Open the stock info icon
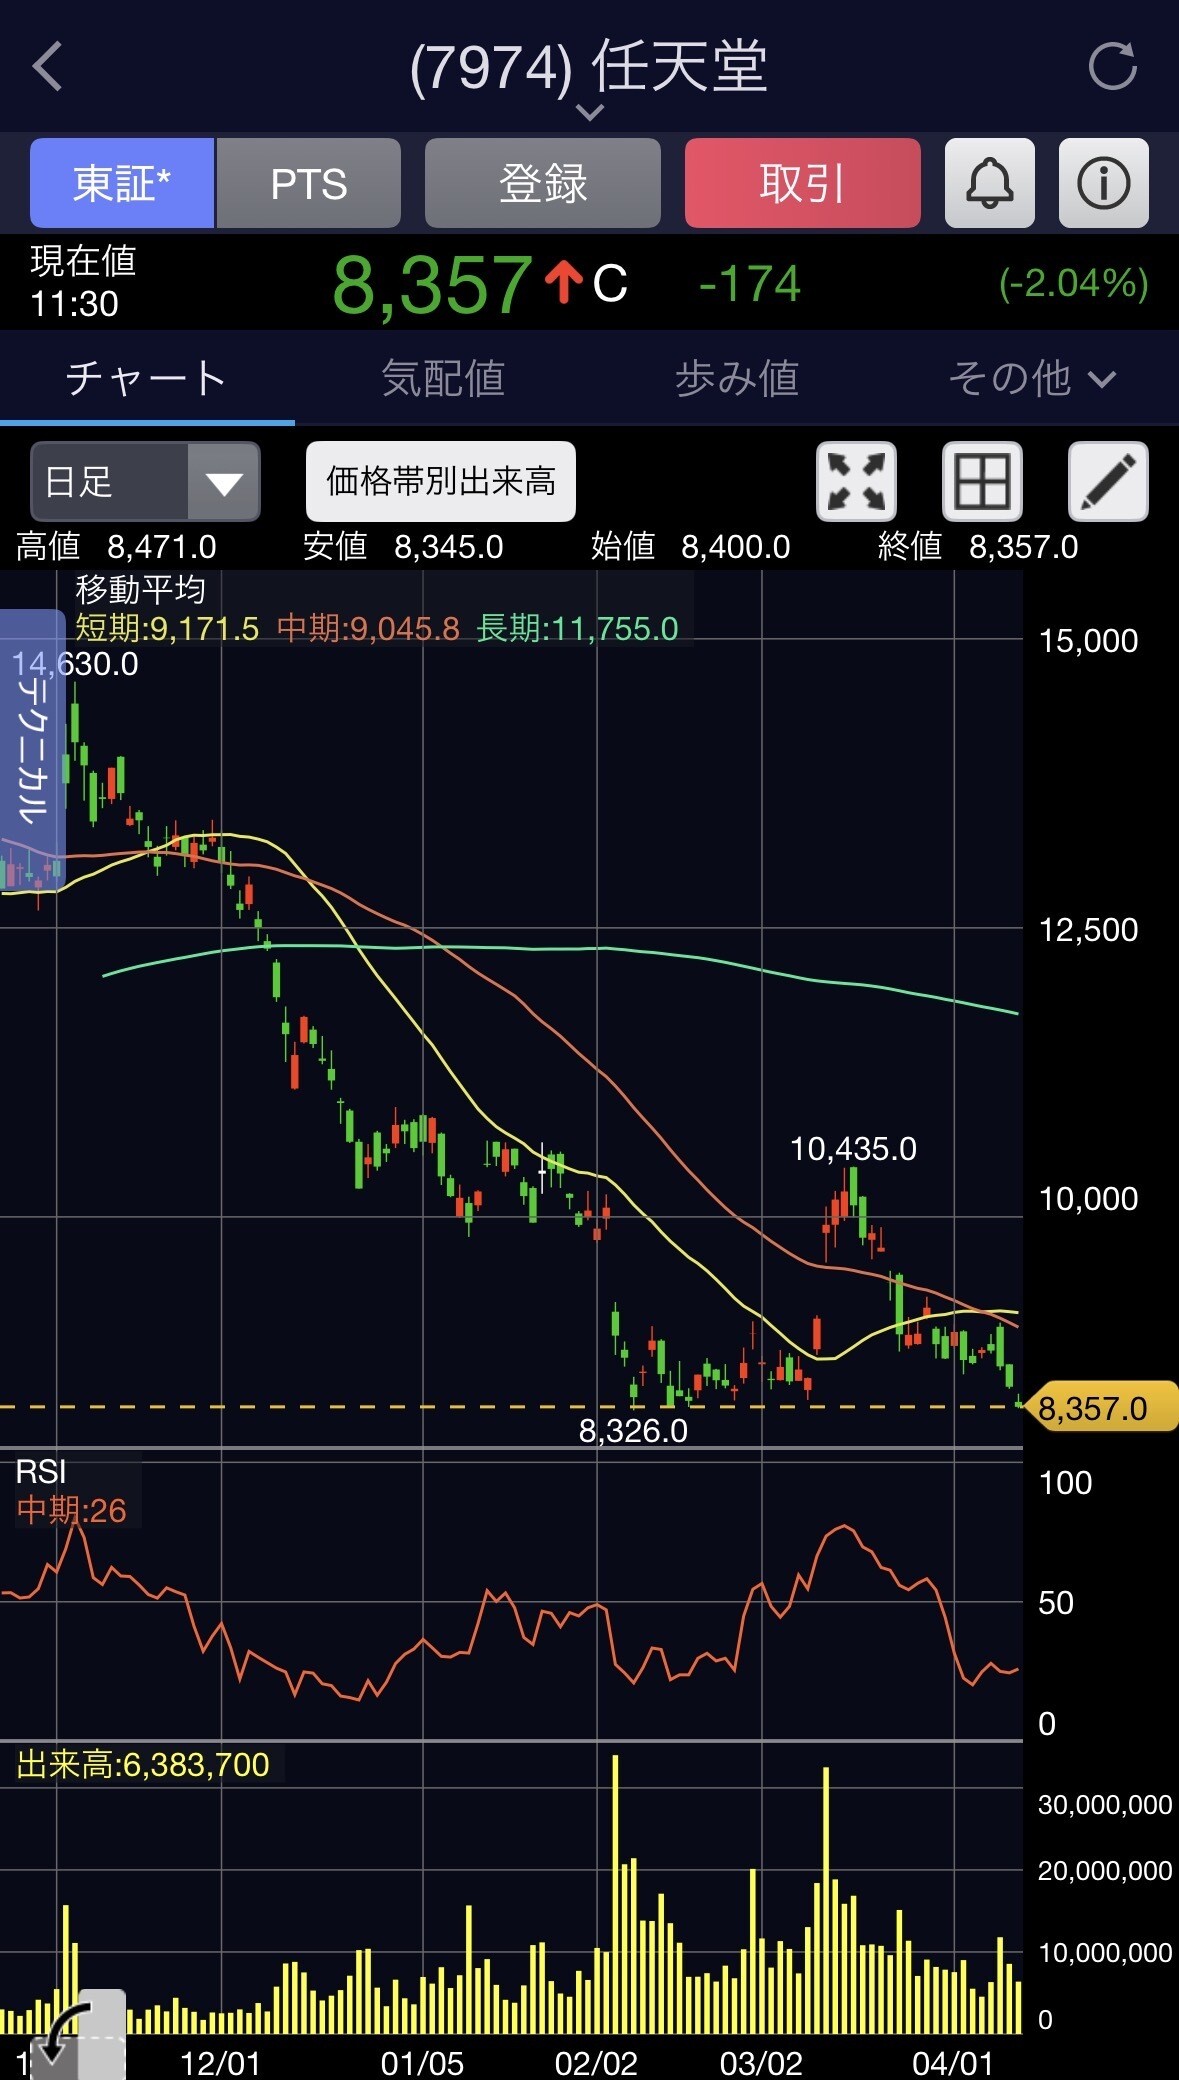The width and height of the screenshot is (1179, 2080). (x=1103, y=183)
